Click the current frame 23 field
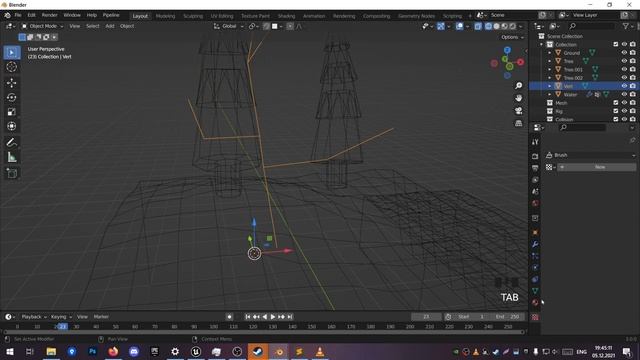Viewport: 640px width, 360px height. (426, 317)
